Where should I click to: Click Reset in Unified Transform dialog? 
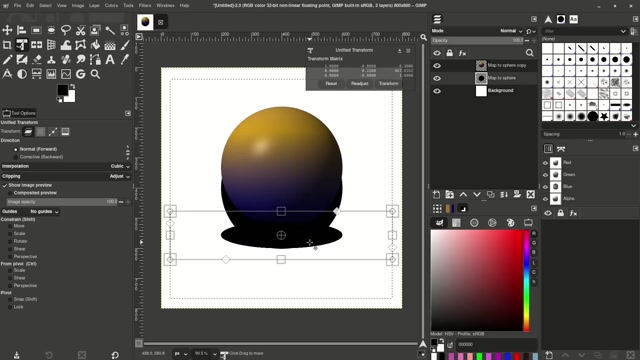coord(331,84)
